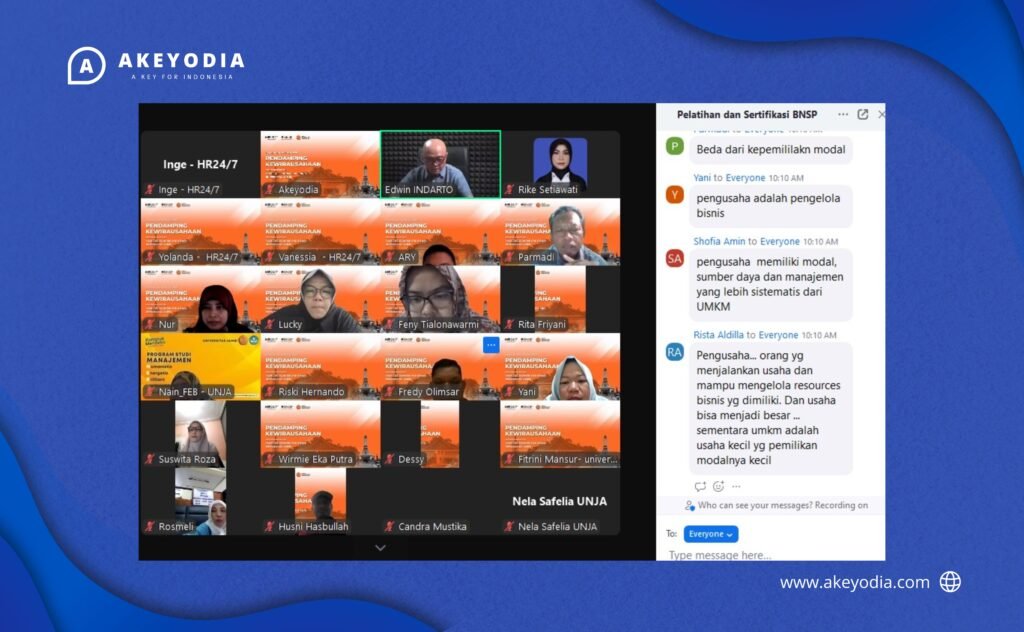Click Rista Aldilla's RA avatar
This screenshot has width=1024, height=632.
point(675,353)
